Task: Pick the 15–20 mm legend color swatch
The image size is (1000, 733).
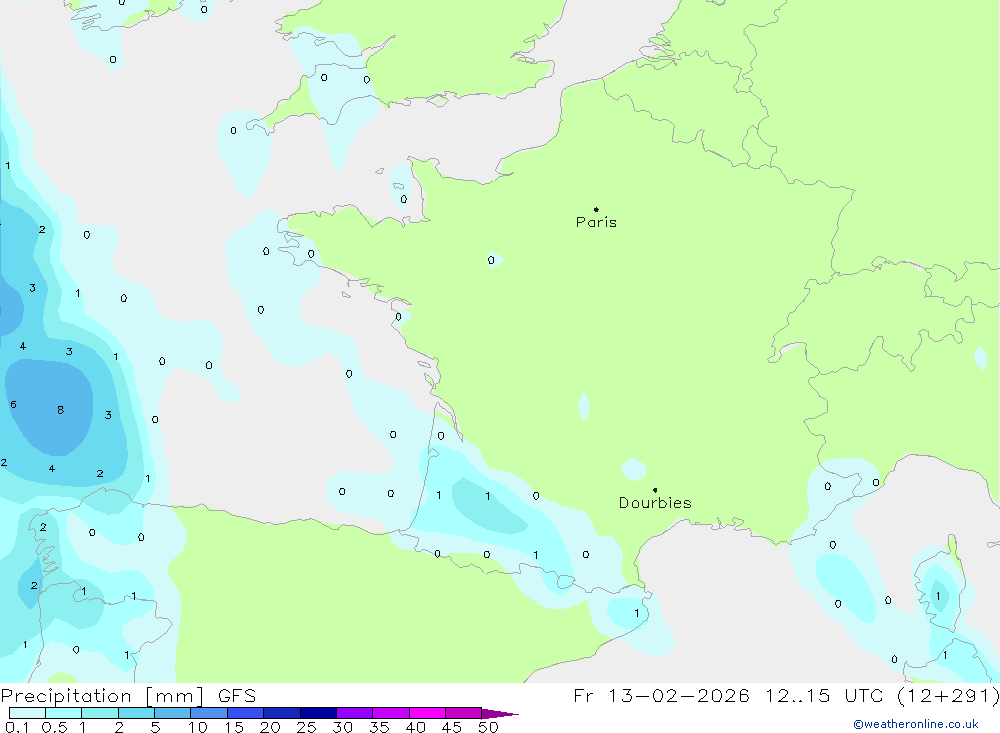Action: coord(246,713)
